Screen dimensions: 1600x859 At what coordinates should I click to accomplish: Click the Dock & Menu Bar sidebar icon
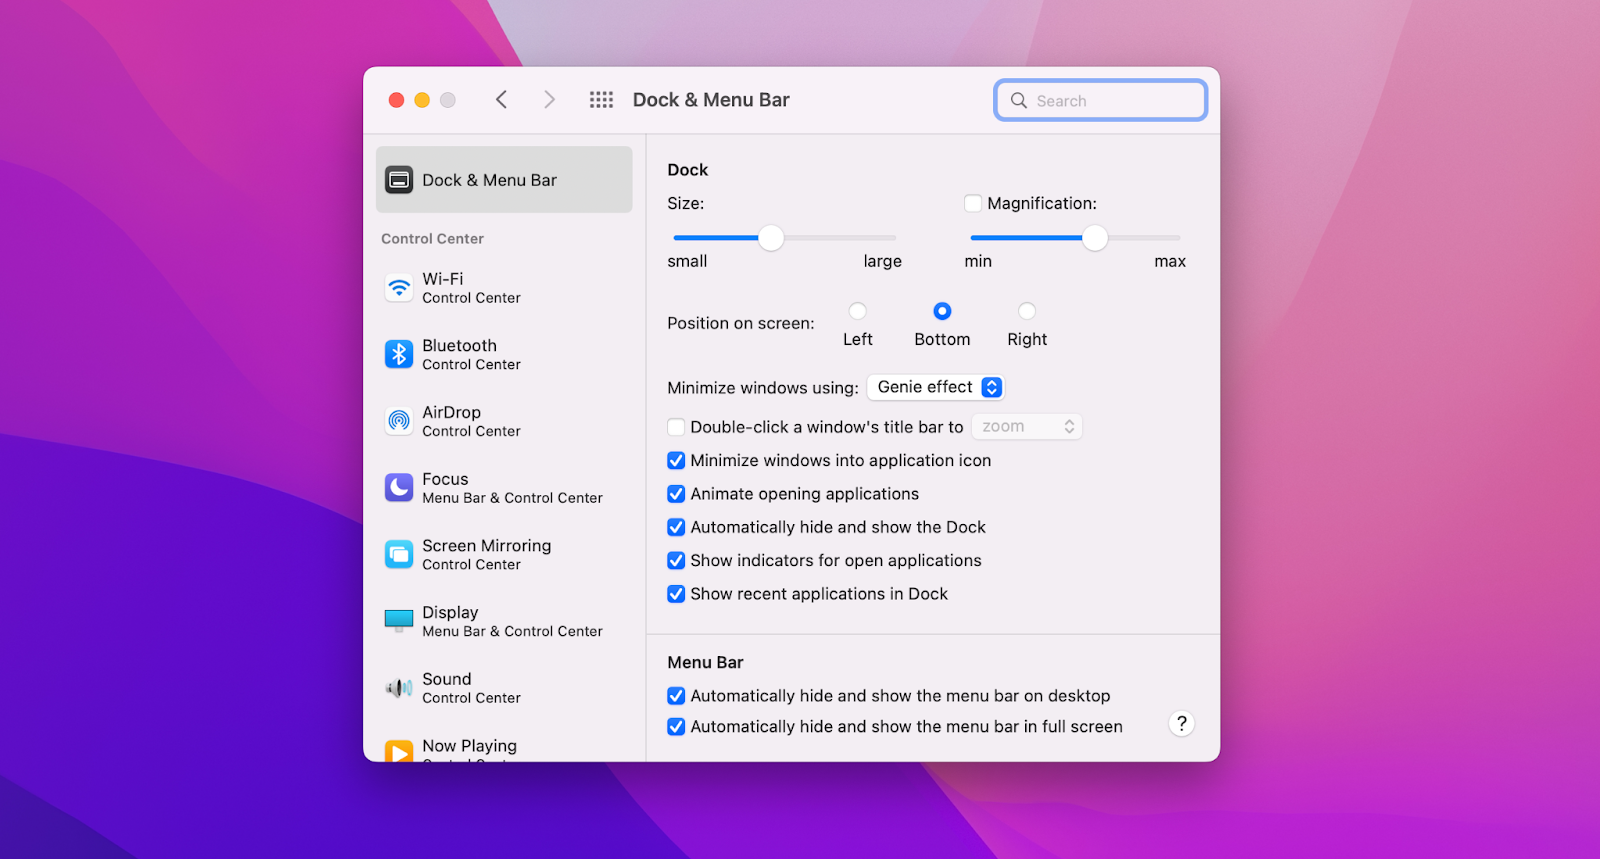click(x=399, y=180)
